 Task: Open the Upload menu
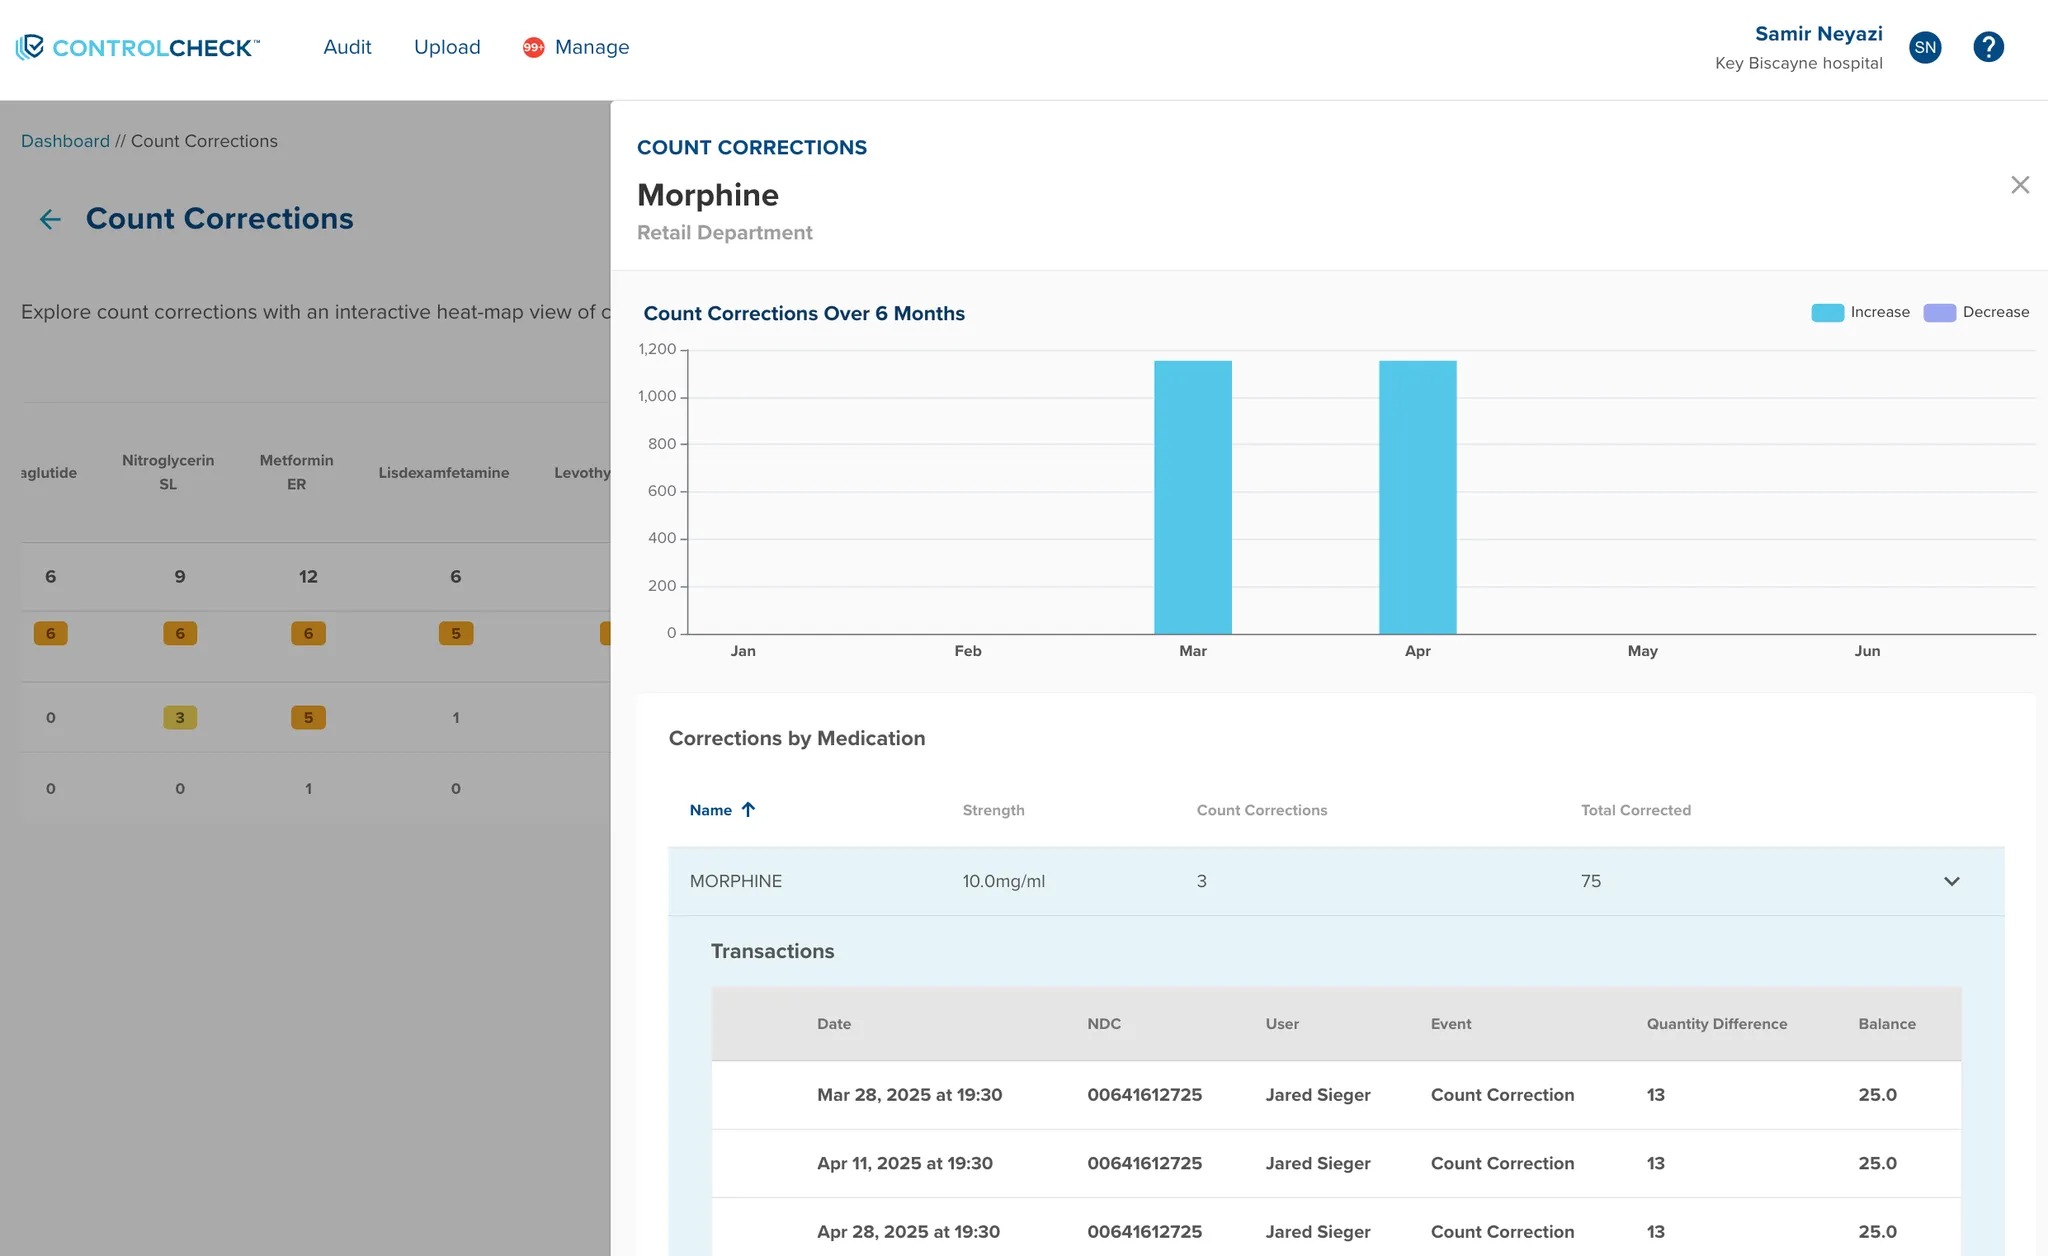click(447, 47)
